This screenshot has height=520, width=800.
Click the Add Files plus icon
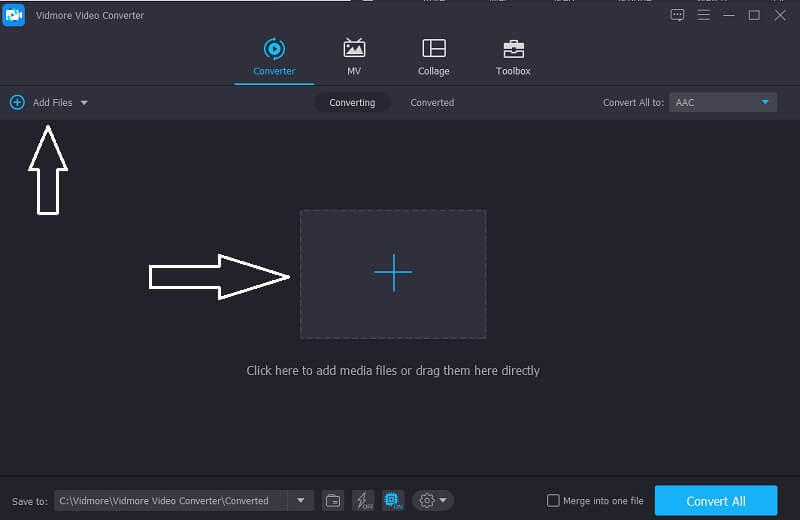[x=17, y=102]
